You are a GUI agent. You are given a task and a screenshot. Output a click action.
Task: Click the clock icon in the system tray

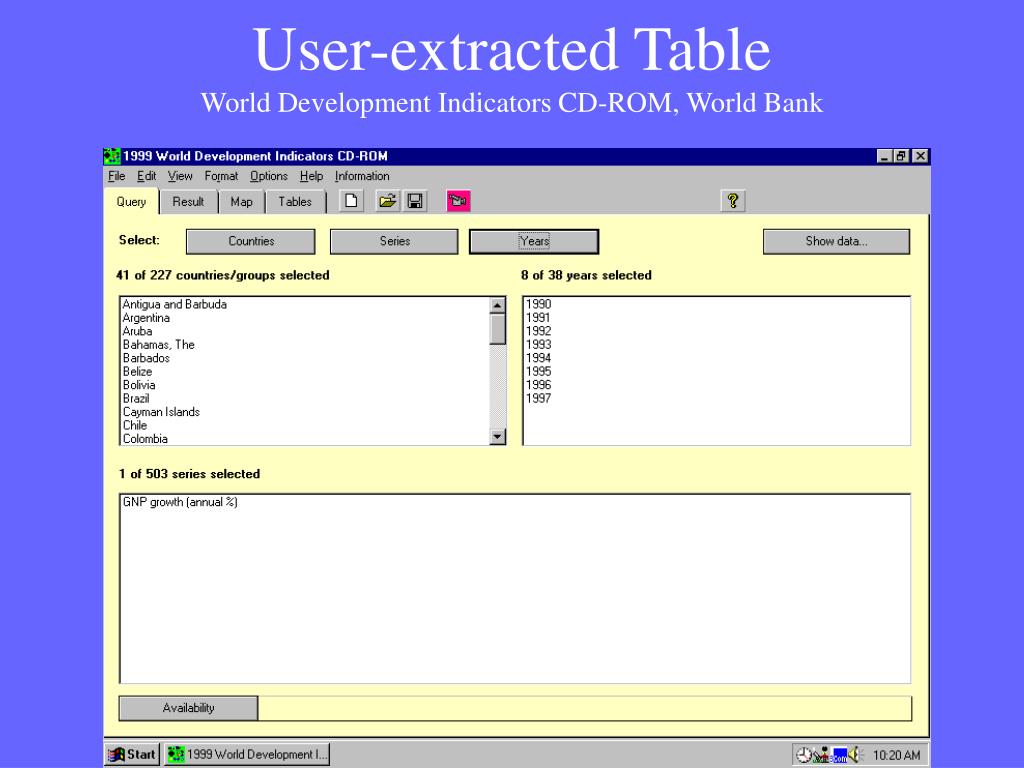(x=804, y=755)
